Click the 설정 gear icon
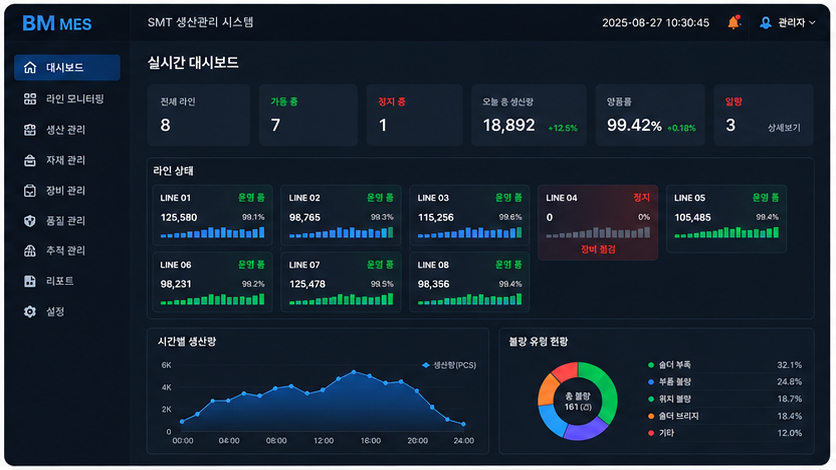The image size is (836, 470). pos(30,311)
